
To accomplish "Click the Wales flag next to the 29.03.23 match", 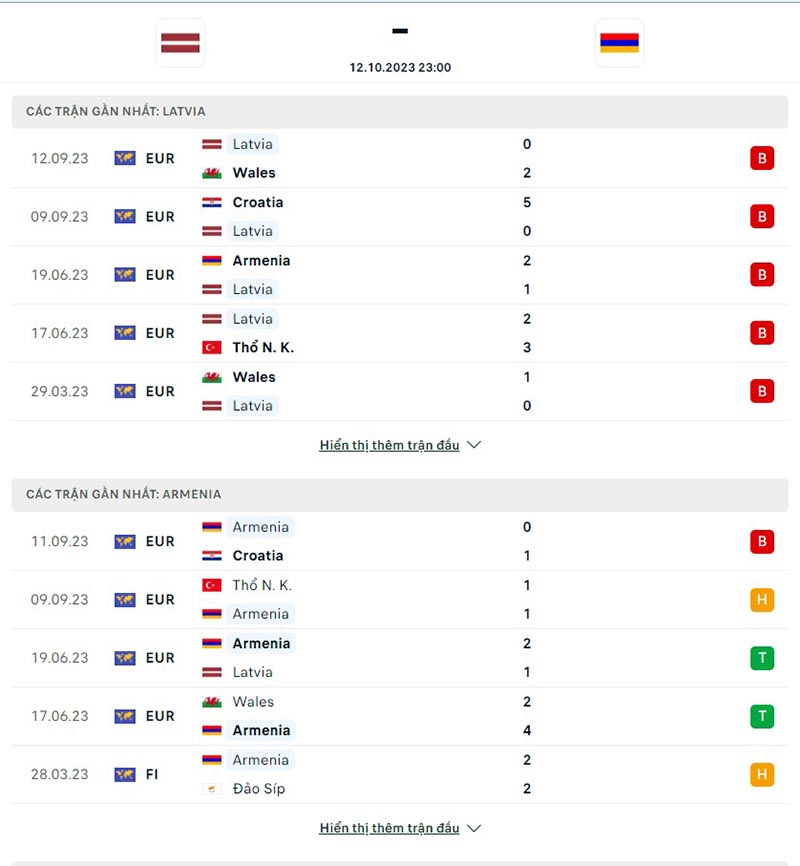I will pos(211,377).
